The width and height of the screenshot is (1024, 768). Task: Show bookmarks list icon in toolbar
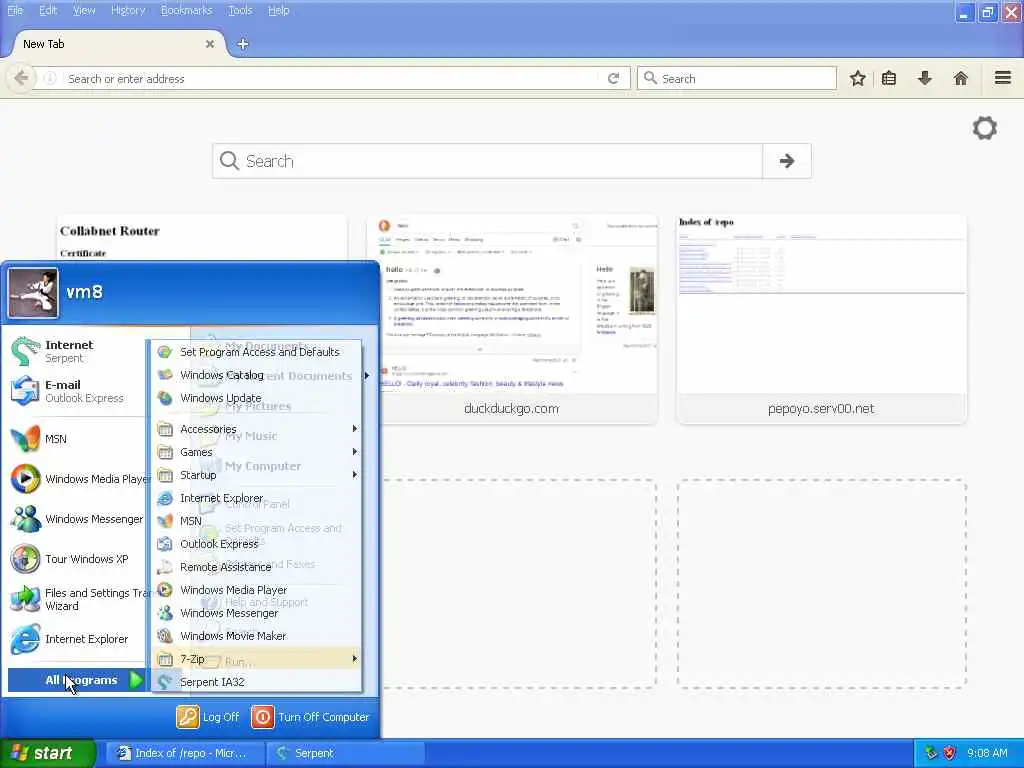coord(889,78)
